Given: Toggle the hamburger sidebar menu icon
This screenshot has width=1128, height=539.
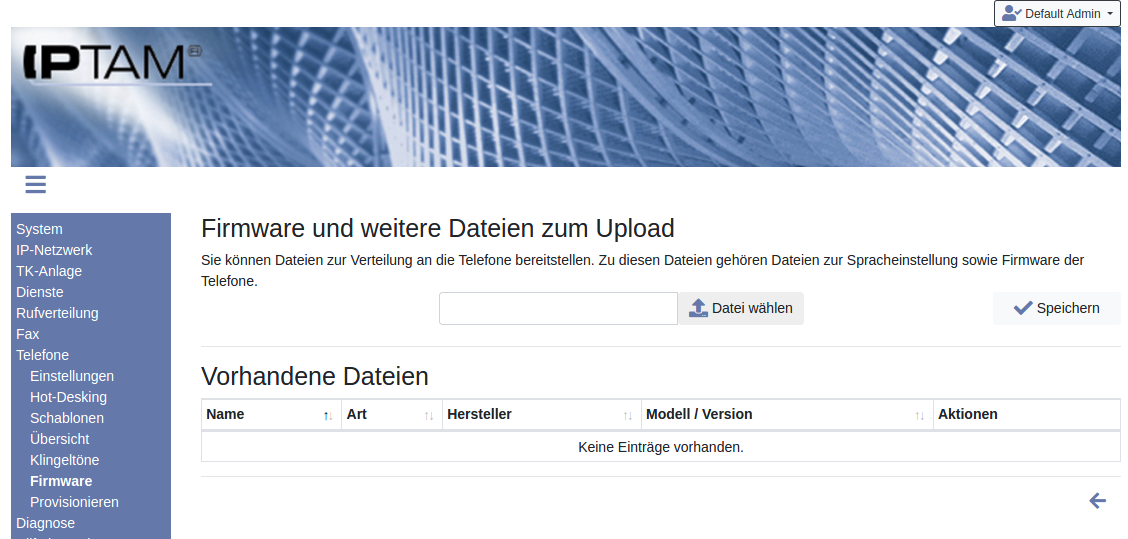Looking at the screenshot, I should tap(36, 184).
